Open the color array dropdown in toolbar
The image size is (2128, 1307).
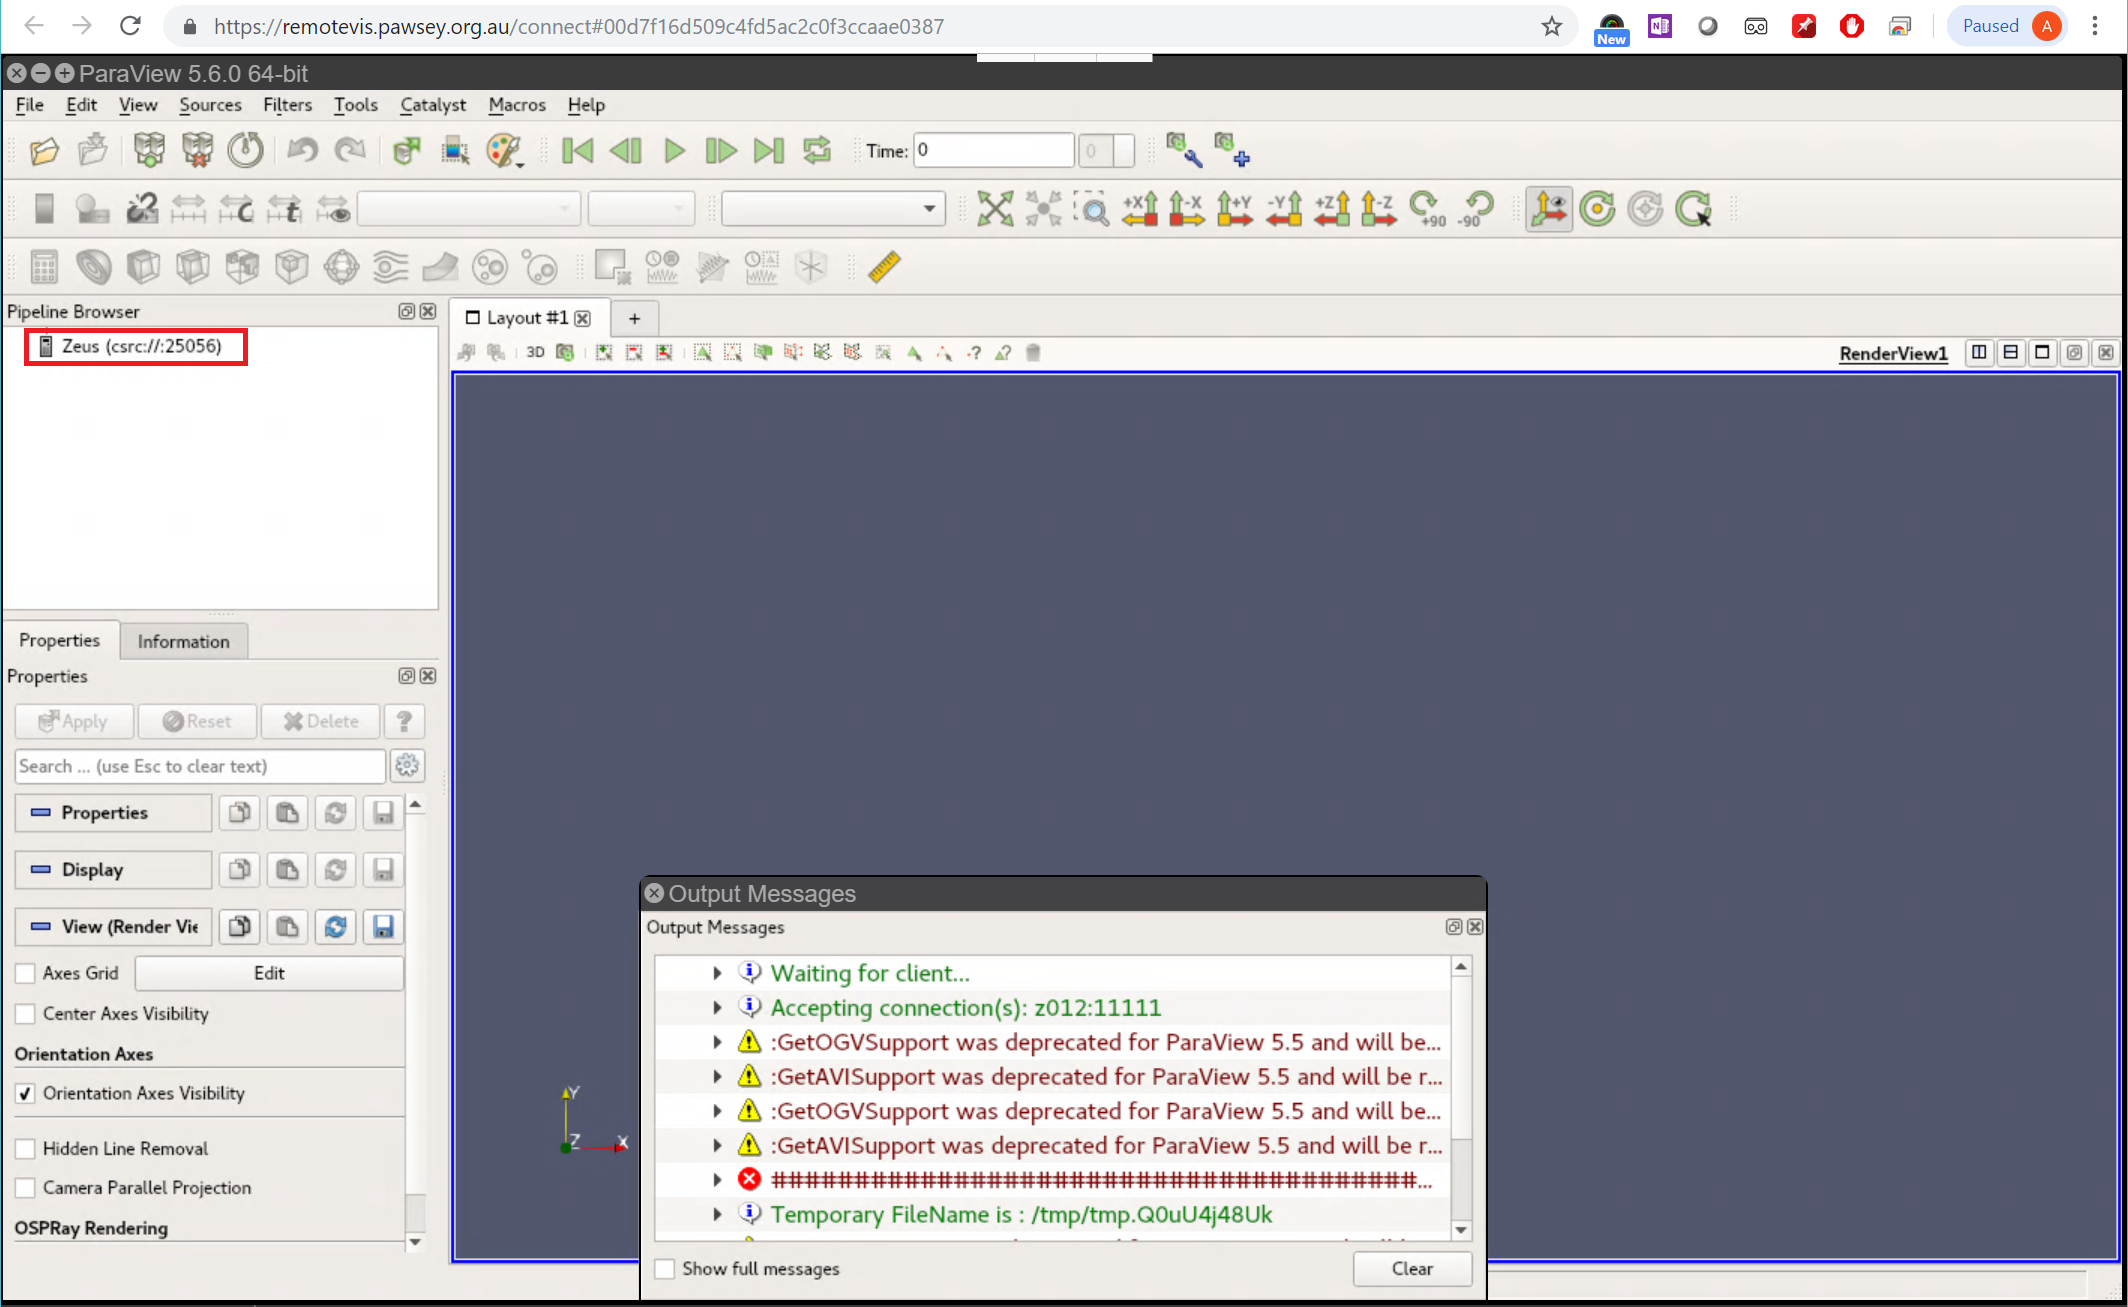tap(468, 208)
